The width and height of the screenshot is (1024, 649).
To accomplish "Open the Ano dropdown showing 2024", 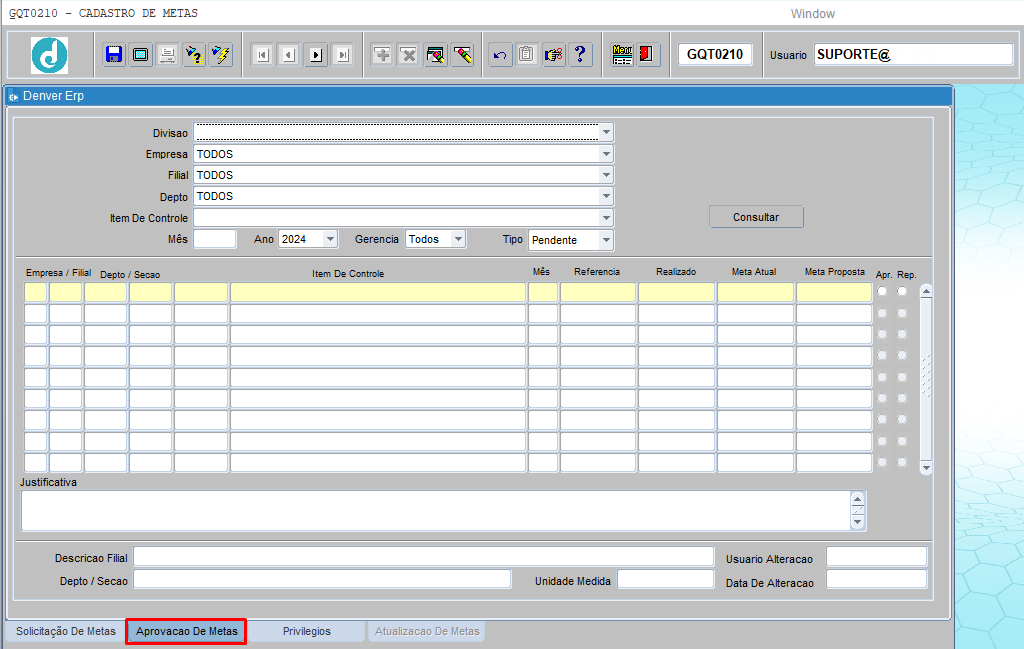I will [330, 239].
